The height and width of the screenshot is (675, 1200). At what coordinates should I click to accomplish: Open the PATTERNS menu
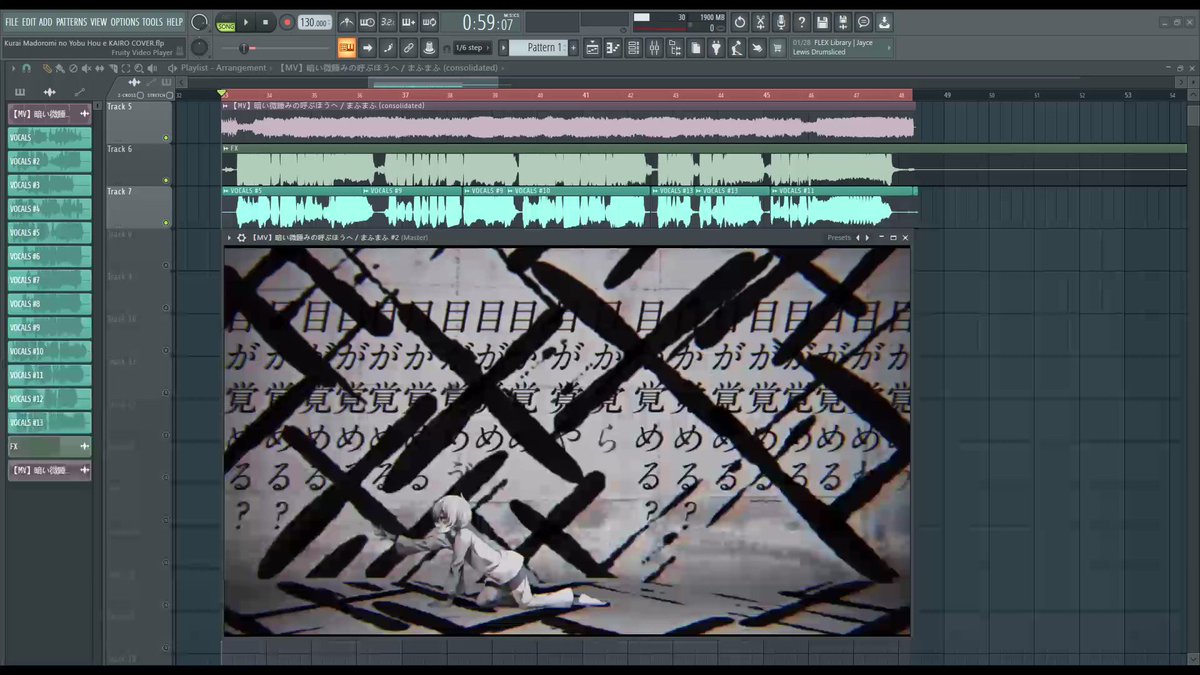[71, 21]
